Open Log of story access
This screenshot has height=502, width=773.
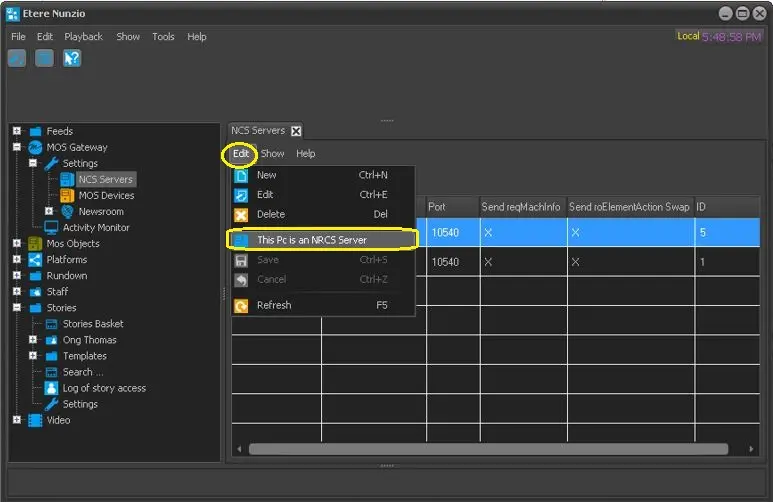pos(104,388)
